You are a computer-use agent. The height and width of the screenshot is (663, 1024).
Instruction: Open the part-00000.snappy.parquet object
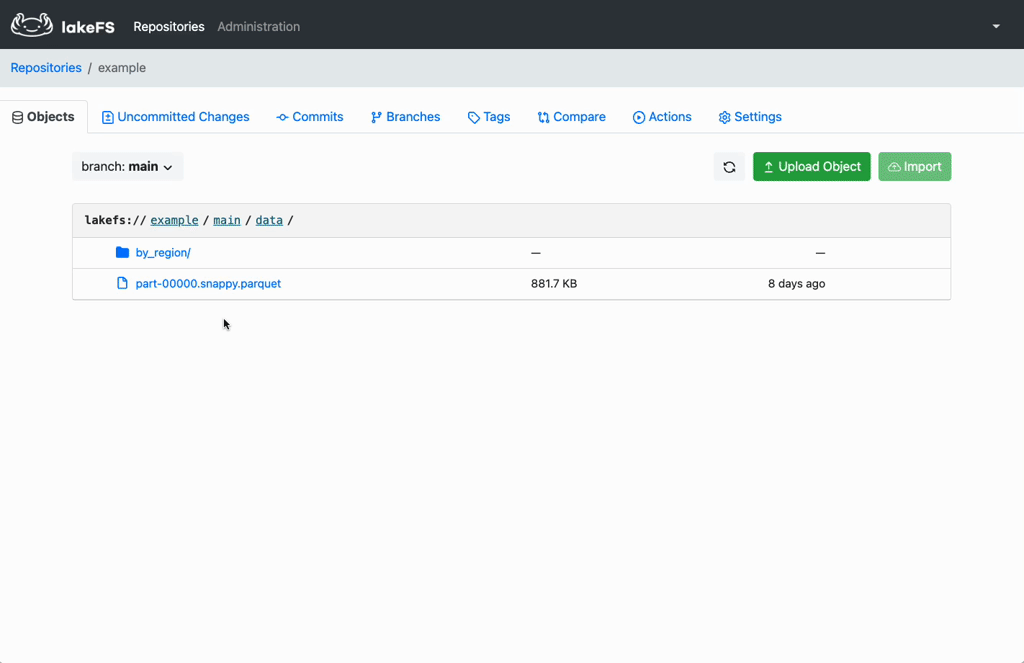point(208,283)
